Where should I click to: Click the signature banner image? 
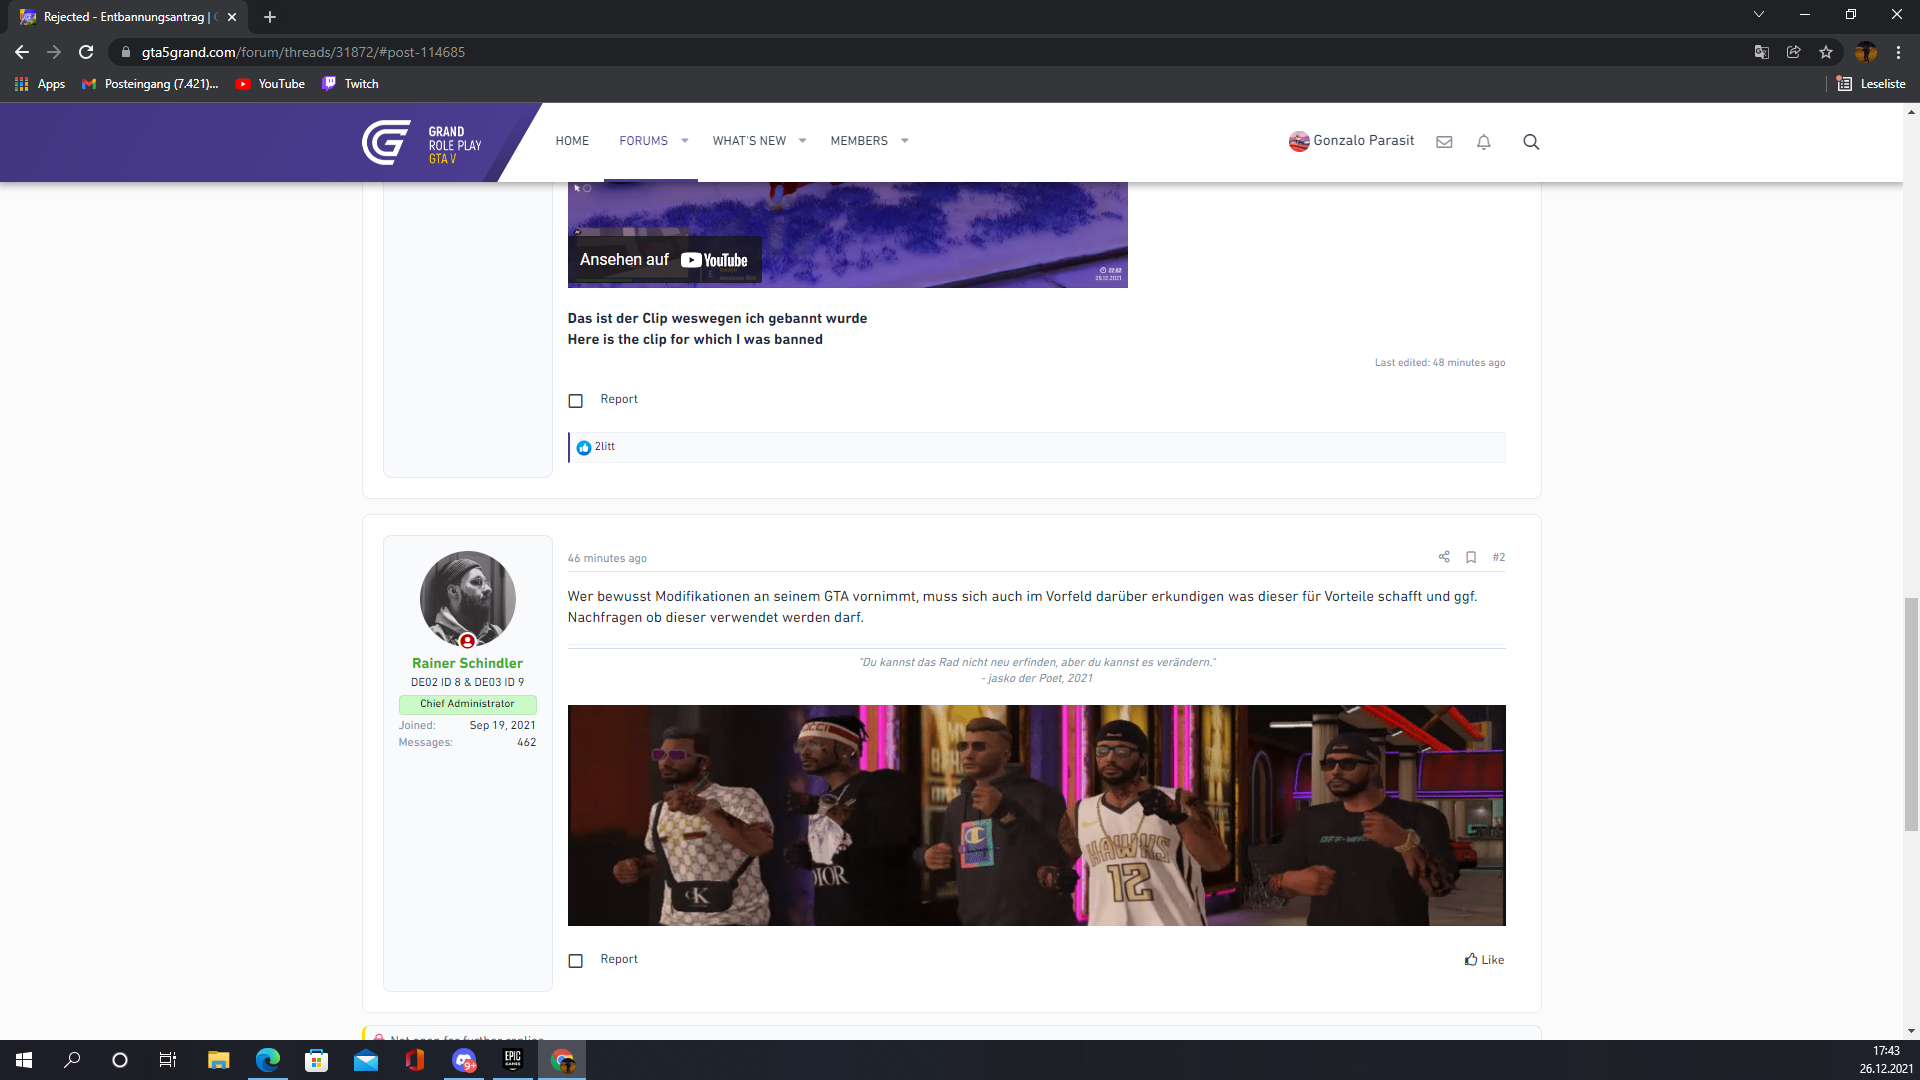click(x=1036, y=815)
